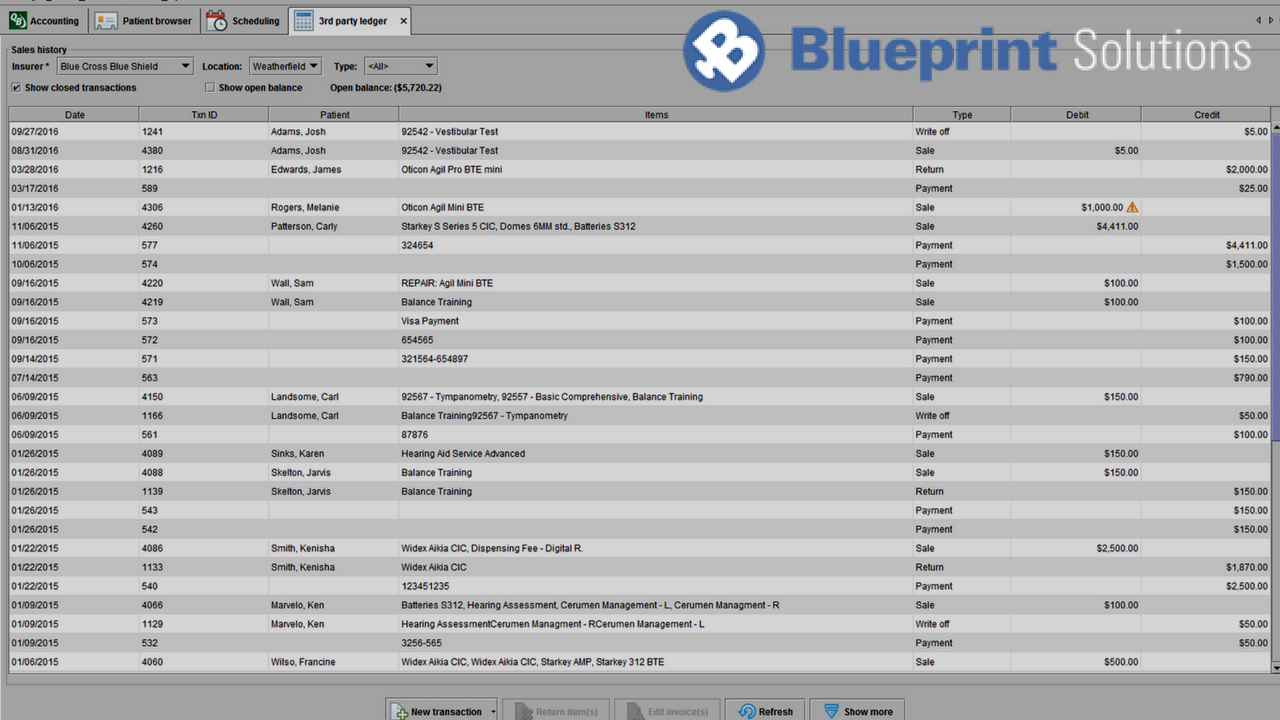Image resolution: width=1280 pixels, height=720 pixels.
Task: Select payment row with item 324654
Action: [x=640, y=246]
